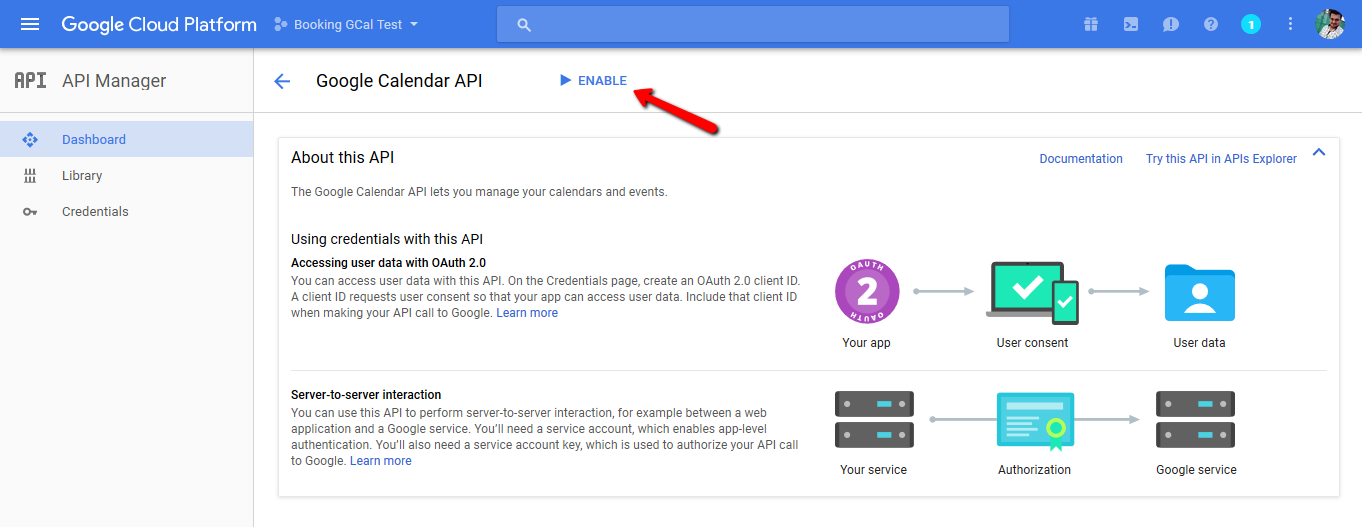This screenshot has height=527, width=1362.
Task: Open the free trial gift icon
Action: point(1091,24)
